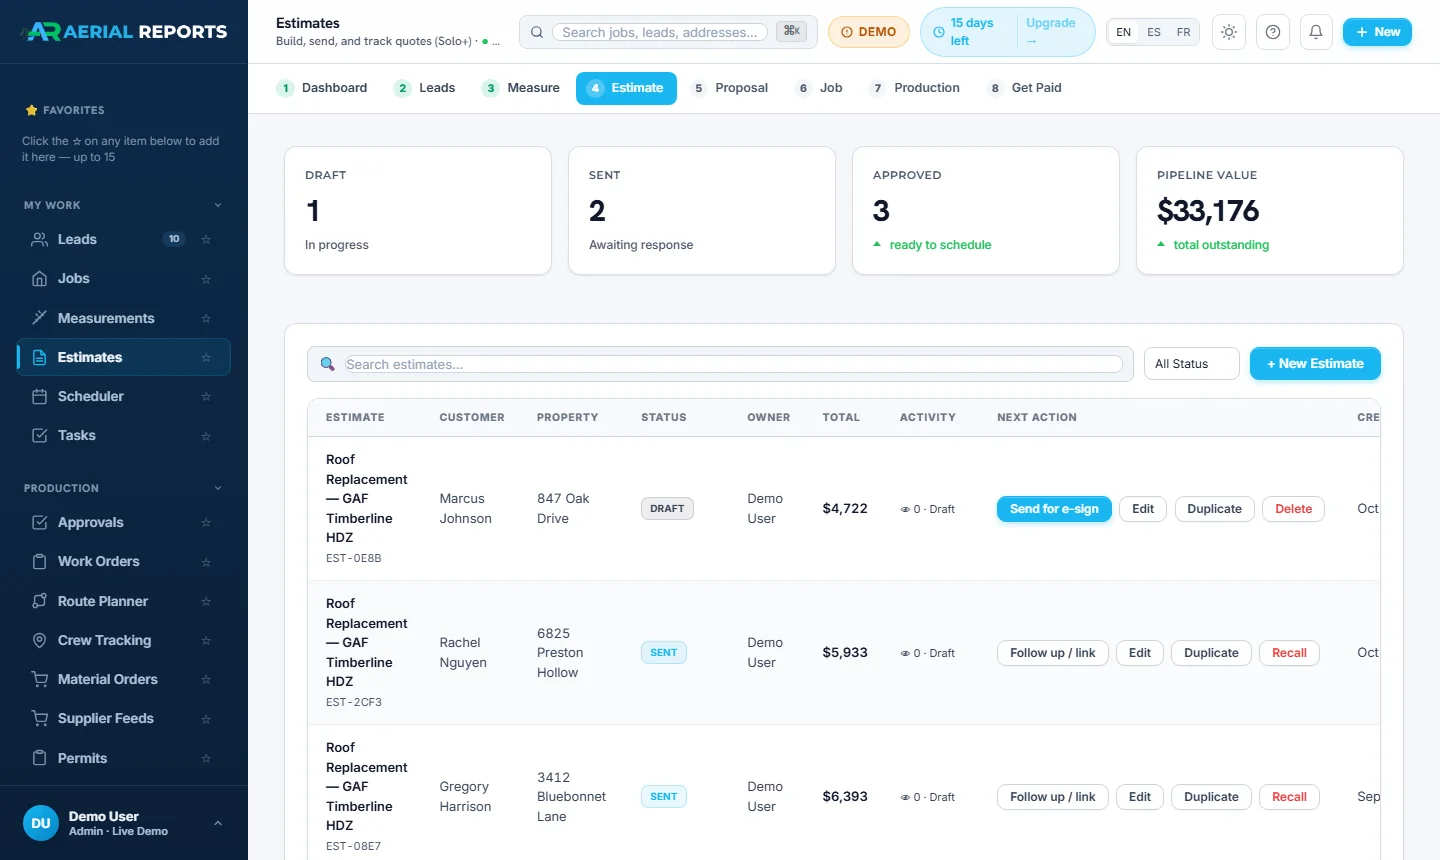This screenshot has width=1440, height=860.
Task: Click the Work Orders clipboard icon
Action: pos(40,562)
